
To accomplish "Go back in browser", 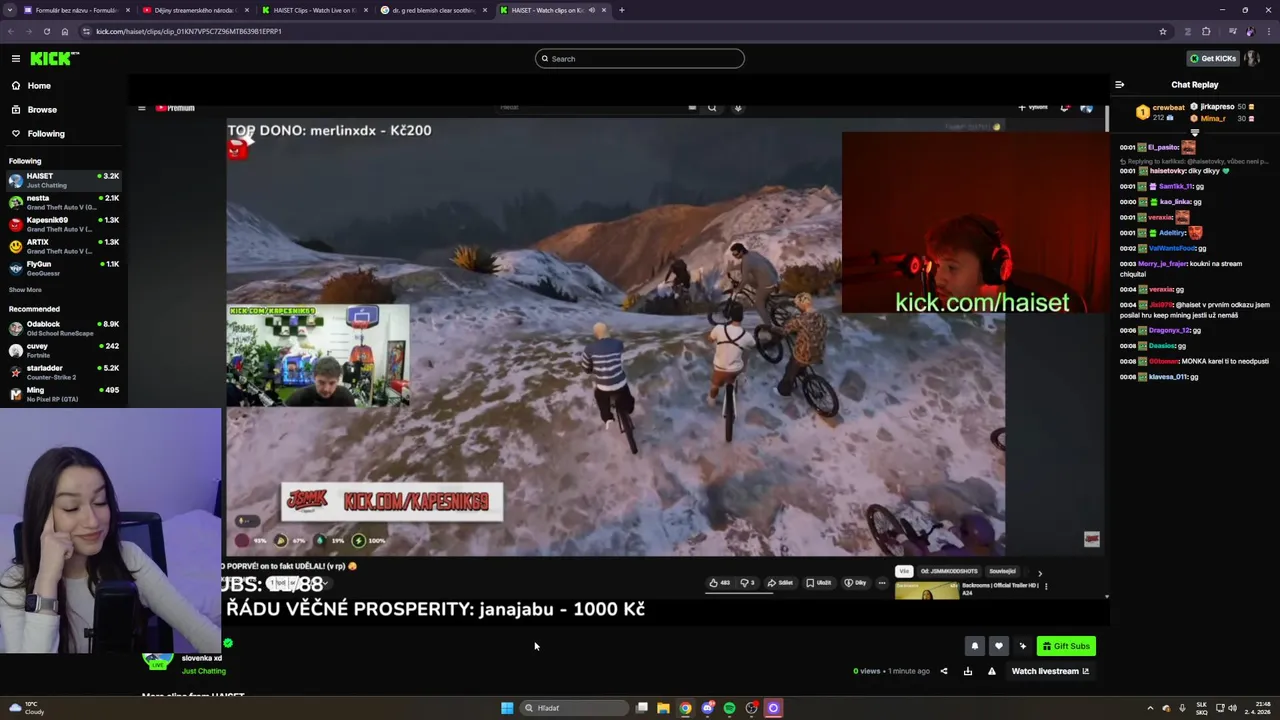I will coord(11,31).
